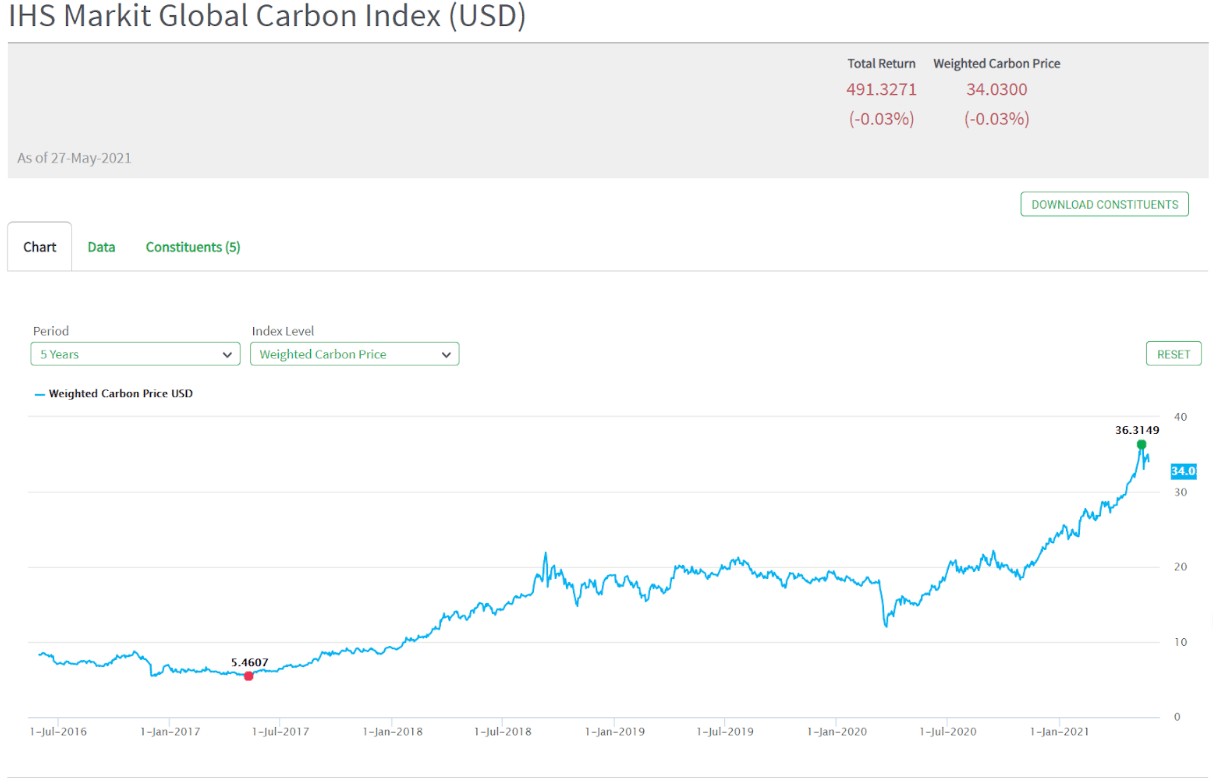
Task: Click the 1-Jan-2018 axis label
Action: click(x=392, y=731)
